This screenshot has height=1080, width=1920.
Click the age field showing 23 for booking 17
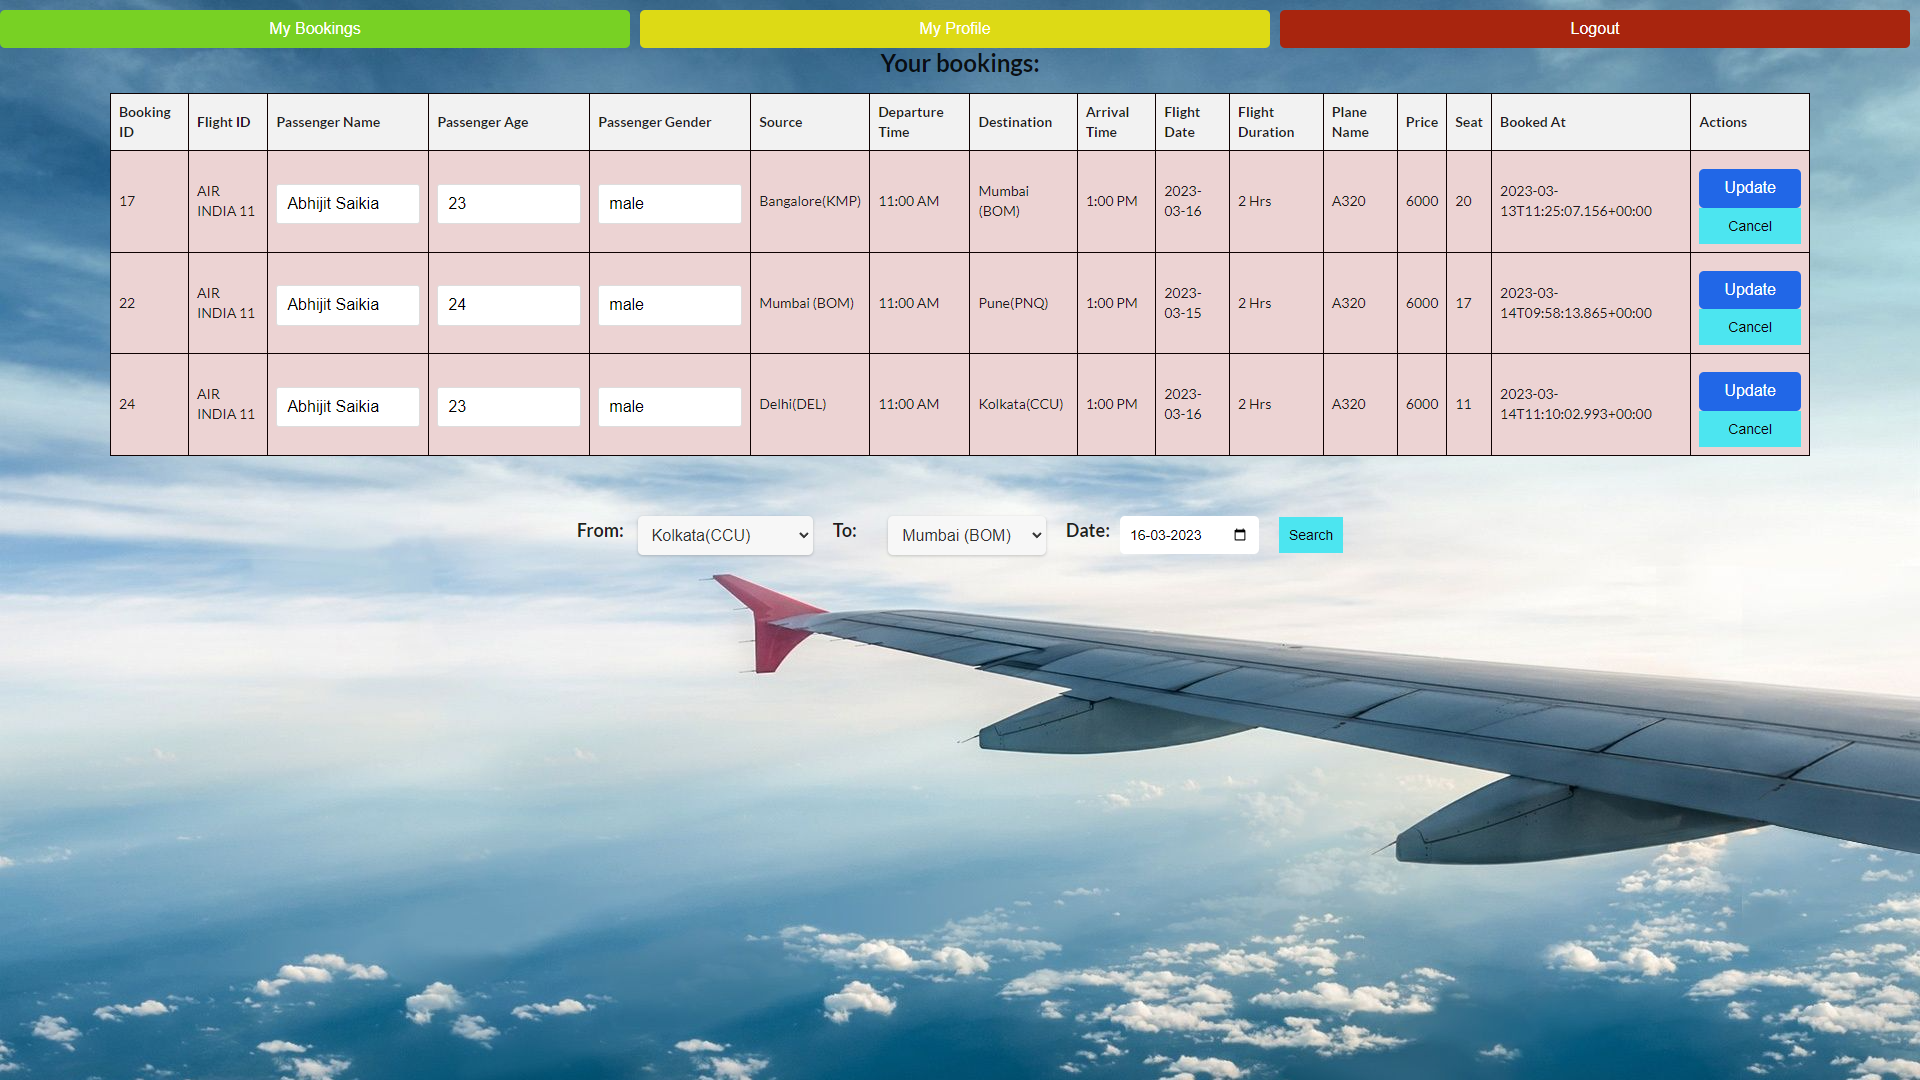click(508, 203)
